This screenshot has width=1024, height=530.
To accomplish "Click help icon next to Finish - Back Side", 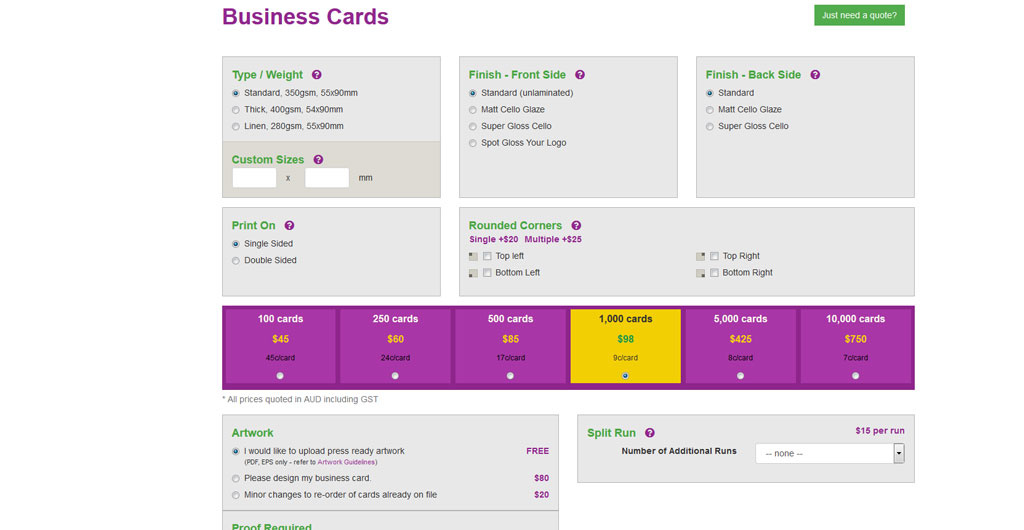I will tap(815, 75).
